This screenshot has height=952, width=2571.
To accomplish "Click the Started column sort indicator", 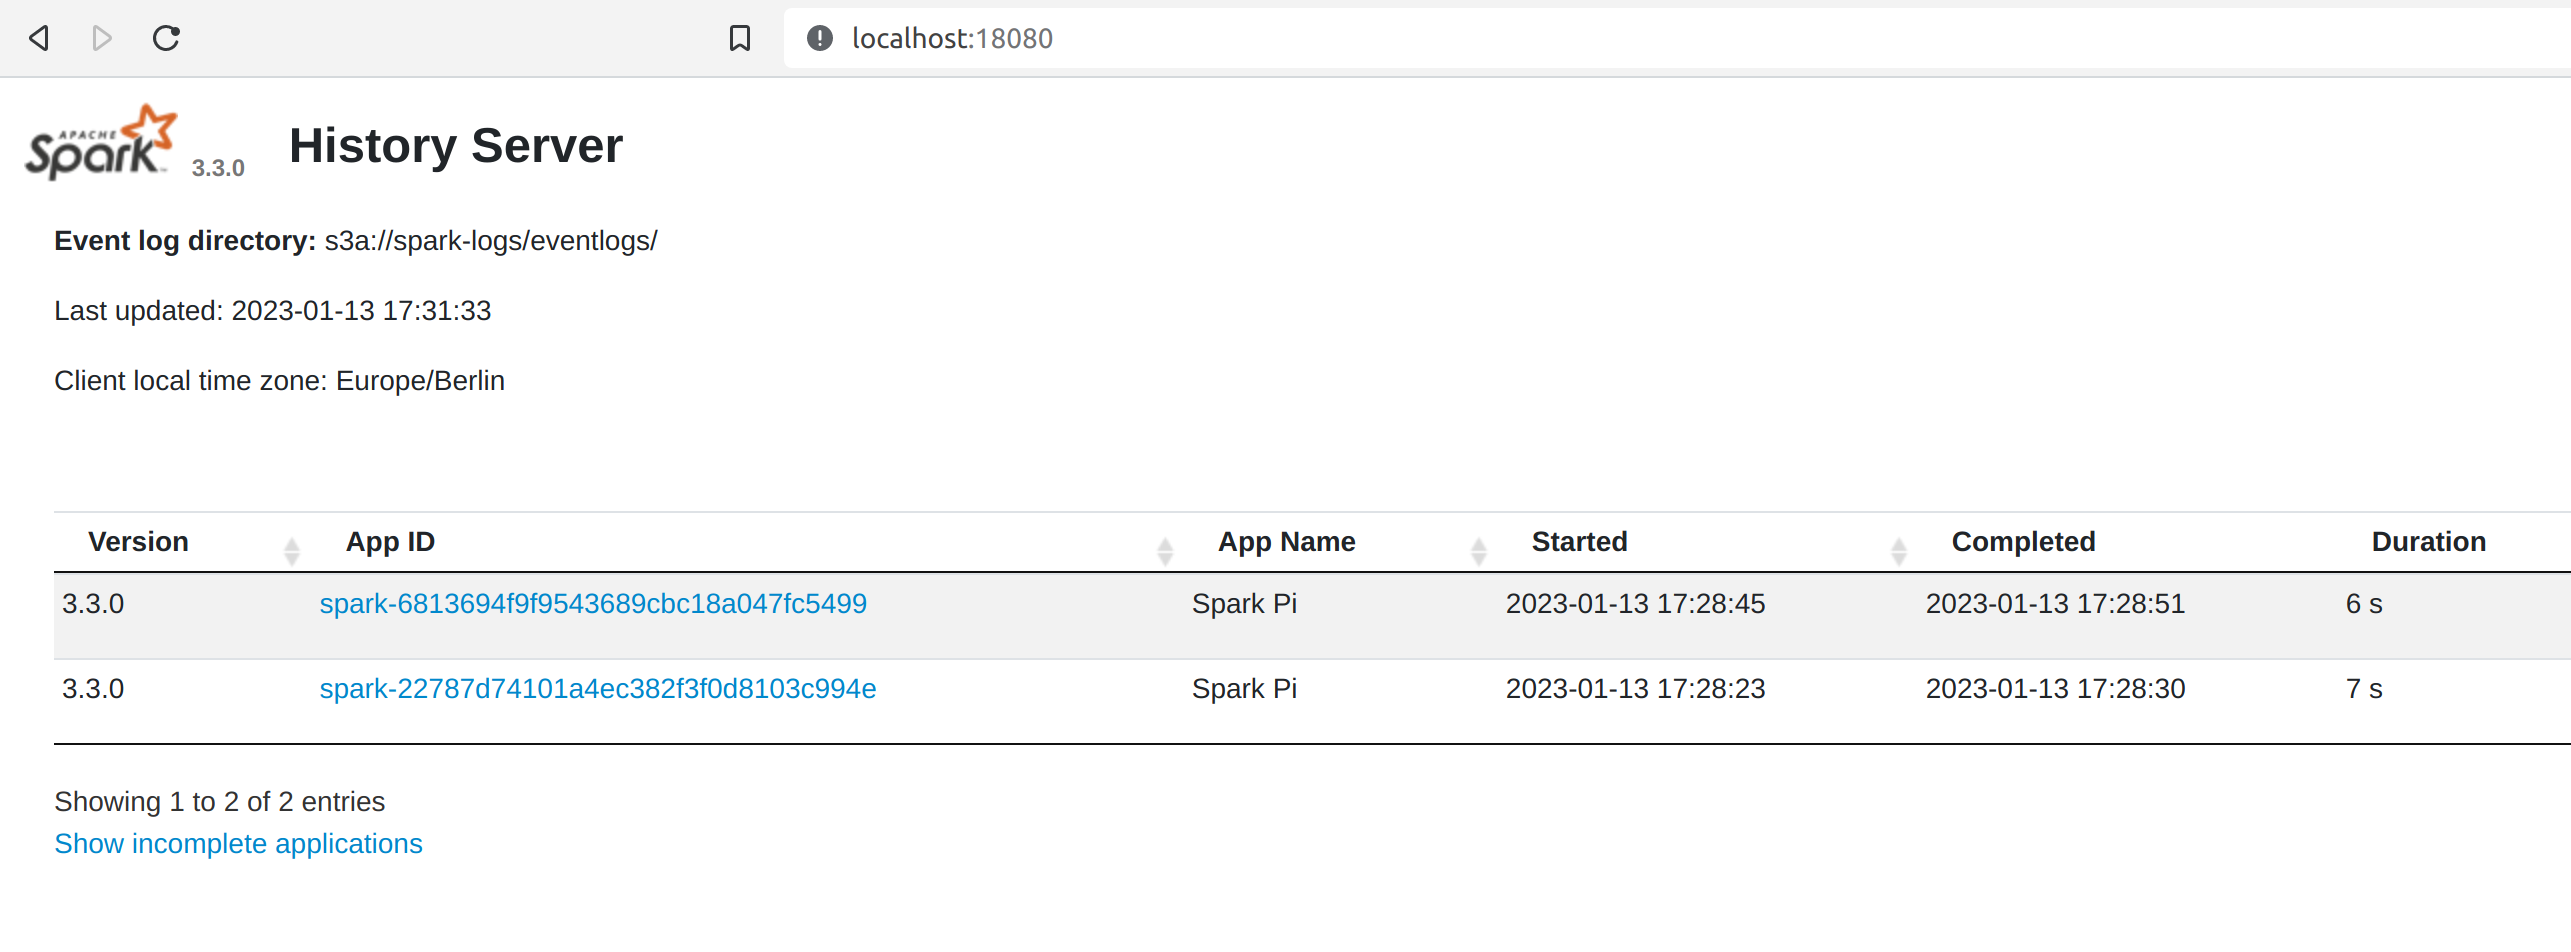I will 1898,549.
